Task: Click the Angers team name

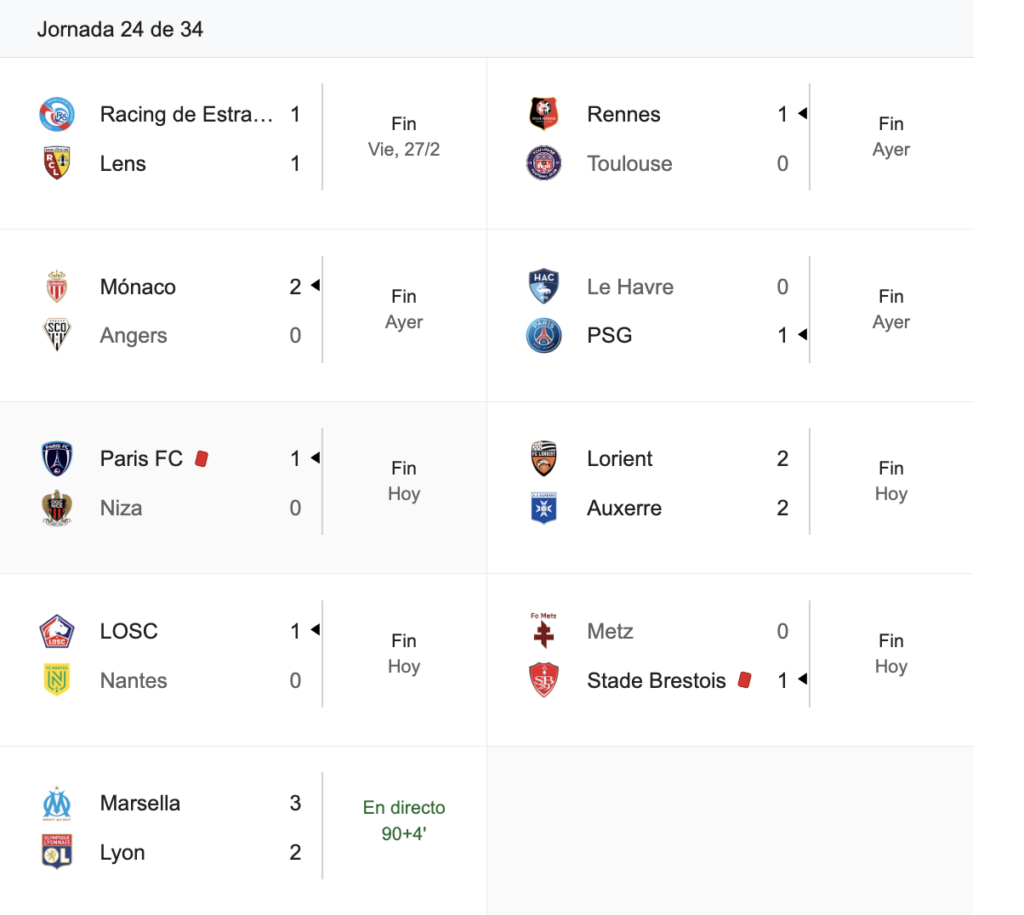Action: pos(133,336)
